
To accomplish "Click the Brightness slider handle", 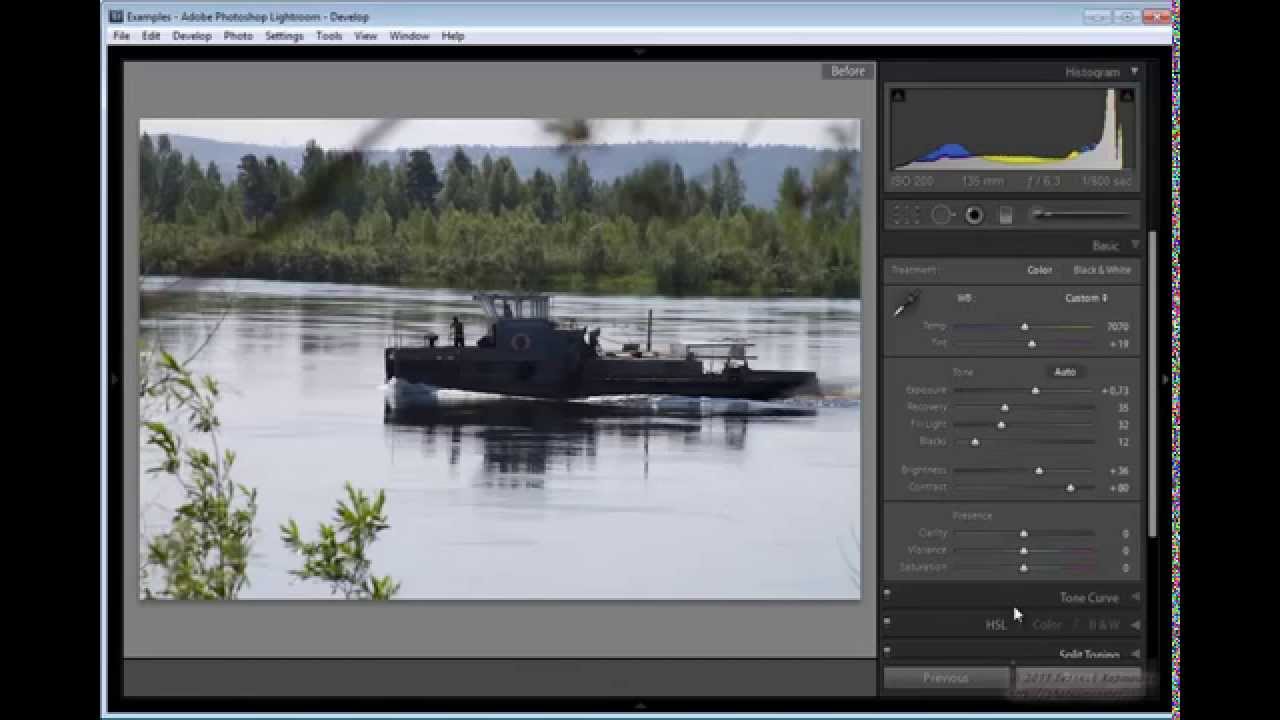I will pyautogui.click(x=1039, y=471).
